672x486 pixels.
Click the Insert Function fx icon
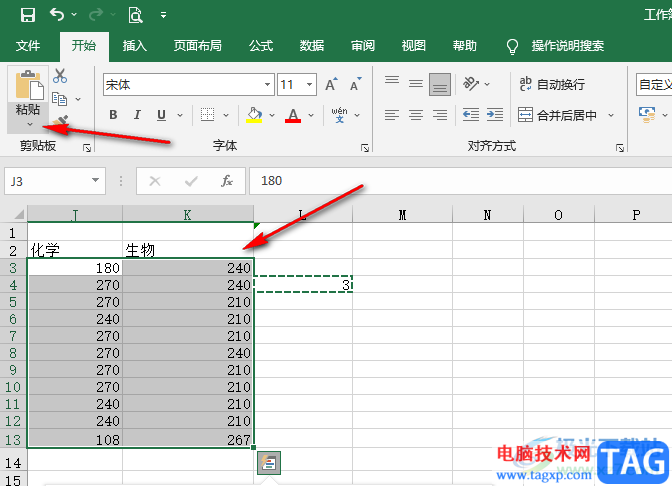pyautogui.click(x=227, y=181)
